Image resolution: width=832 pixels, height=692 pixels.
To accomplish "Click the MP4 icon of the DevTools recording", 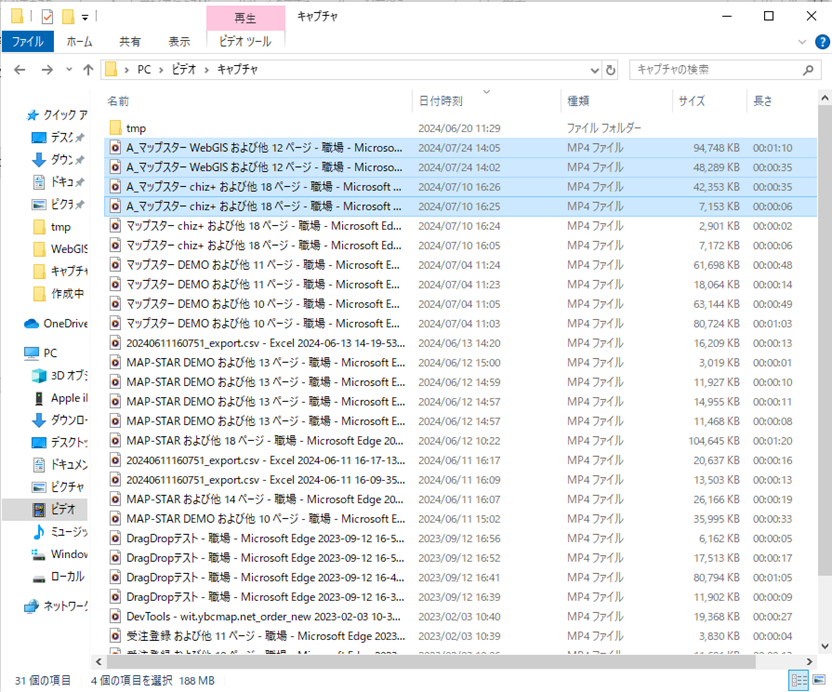I will click(x=115, y=617).
